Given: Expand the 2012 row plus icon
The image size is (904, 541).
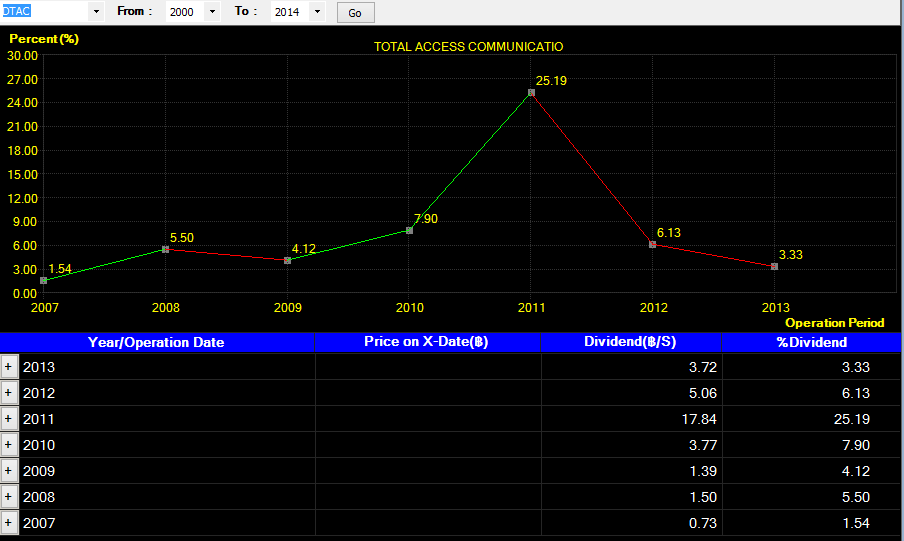Looking at the screenshot, I should (x=9, y=393).
